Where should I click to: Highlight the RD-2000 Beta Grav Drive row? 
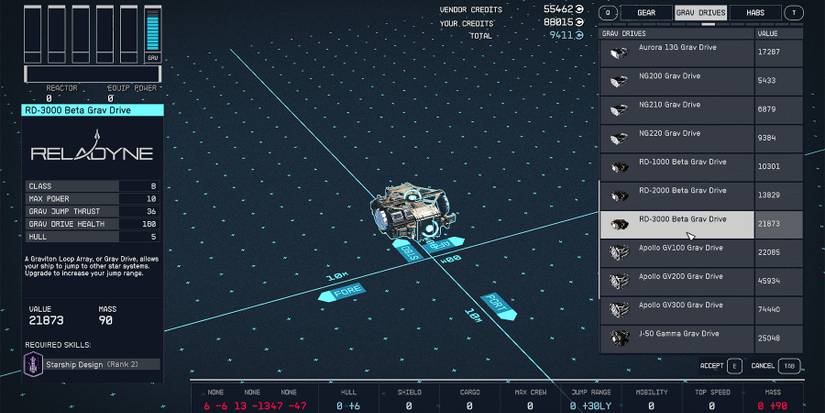coord(700,195)
